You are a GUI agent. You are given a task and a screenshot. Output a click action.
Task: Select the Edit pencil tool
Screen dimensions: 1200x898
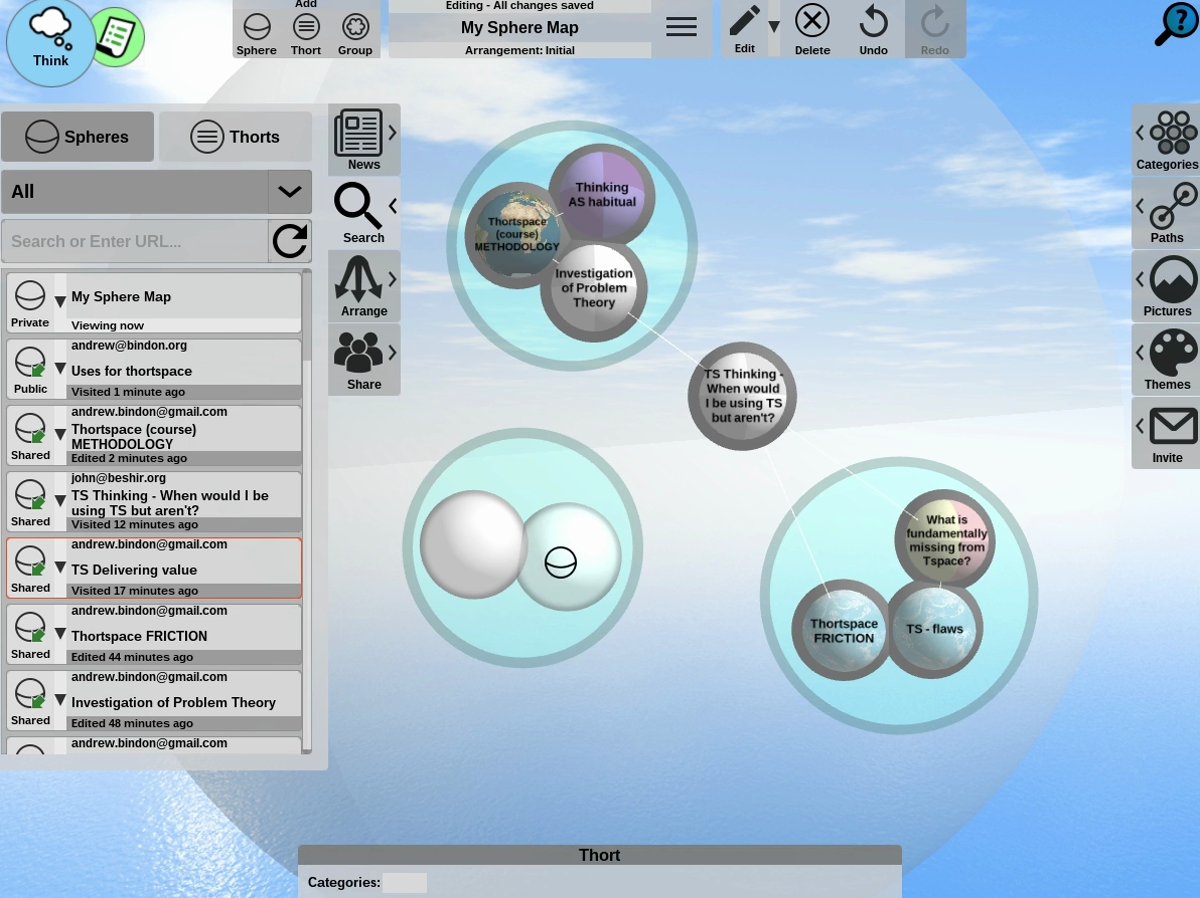(744, 28)
